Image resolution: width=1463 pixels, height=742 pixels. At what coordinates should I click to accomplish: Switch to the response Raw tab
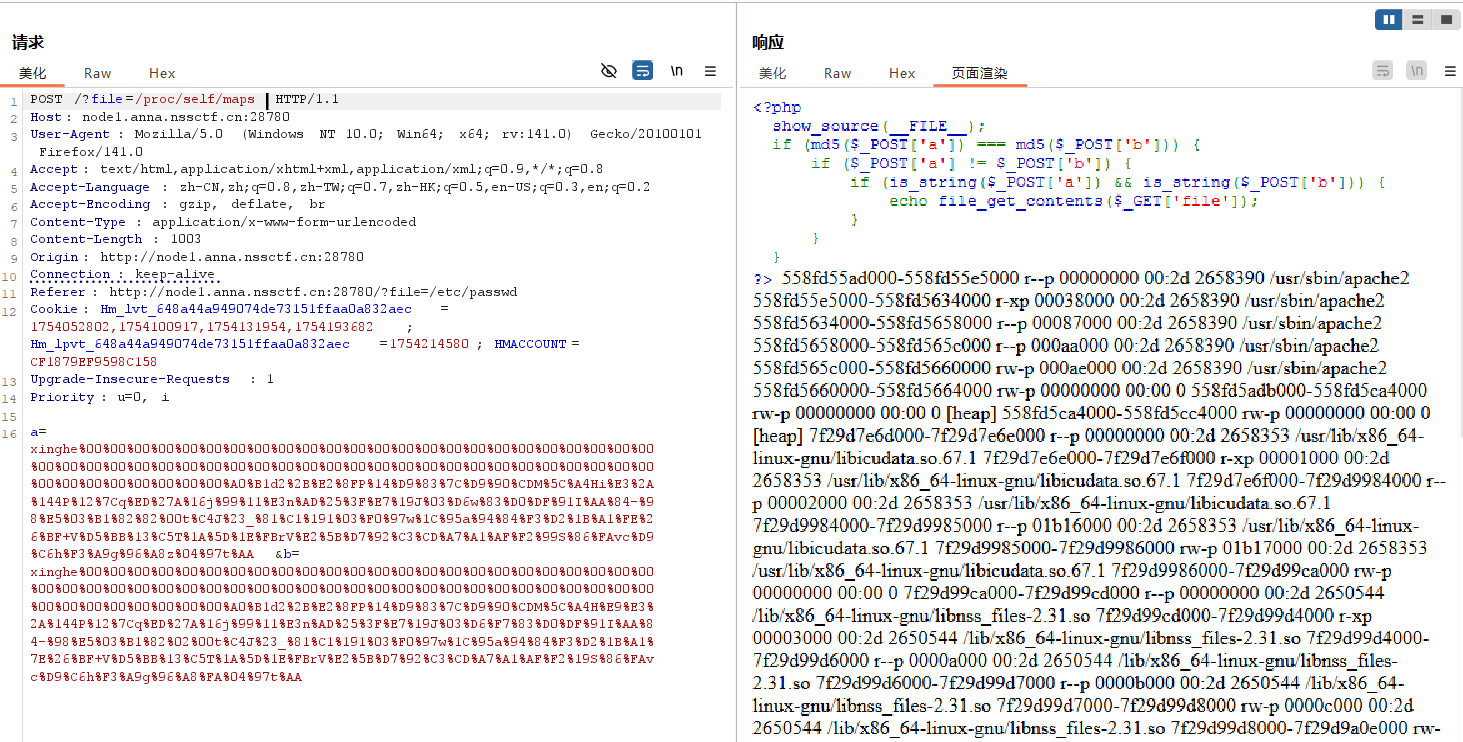[837, 73]
